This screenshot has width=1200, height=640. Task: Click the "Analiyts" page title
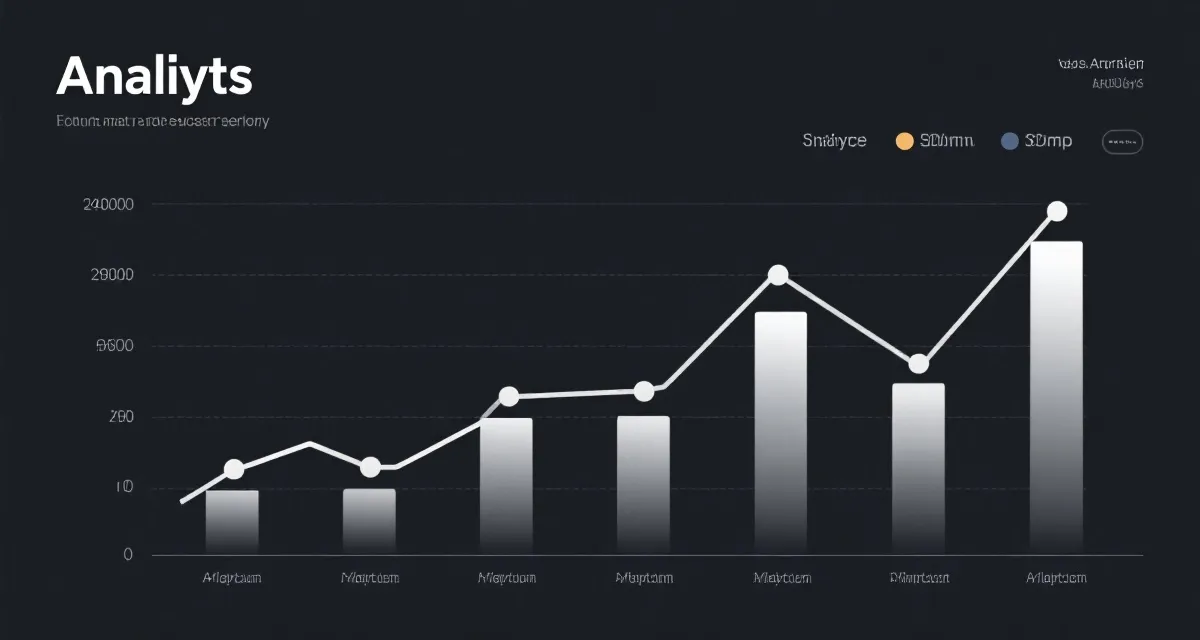154,76
